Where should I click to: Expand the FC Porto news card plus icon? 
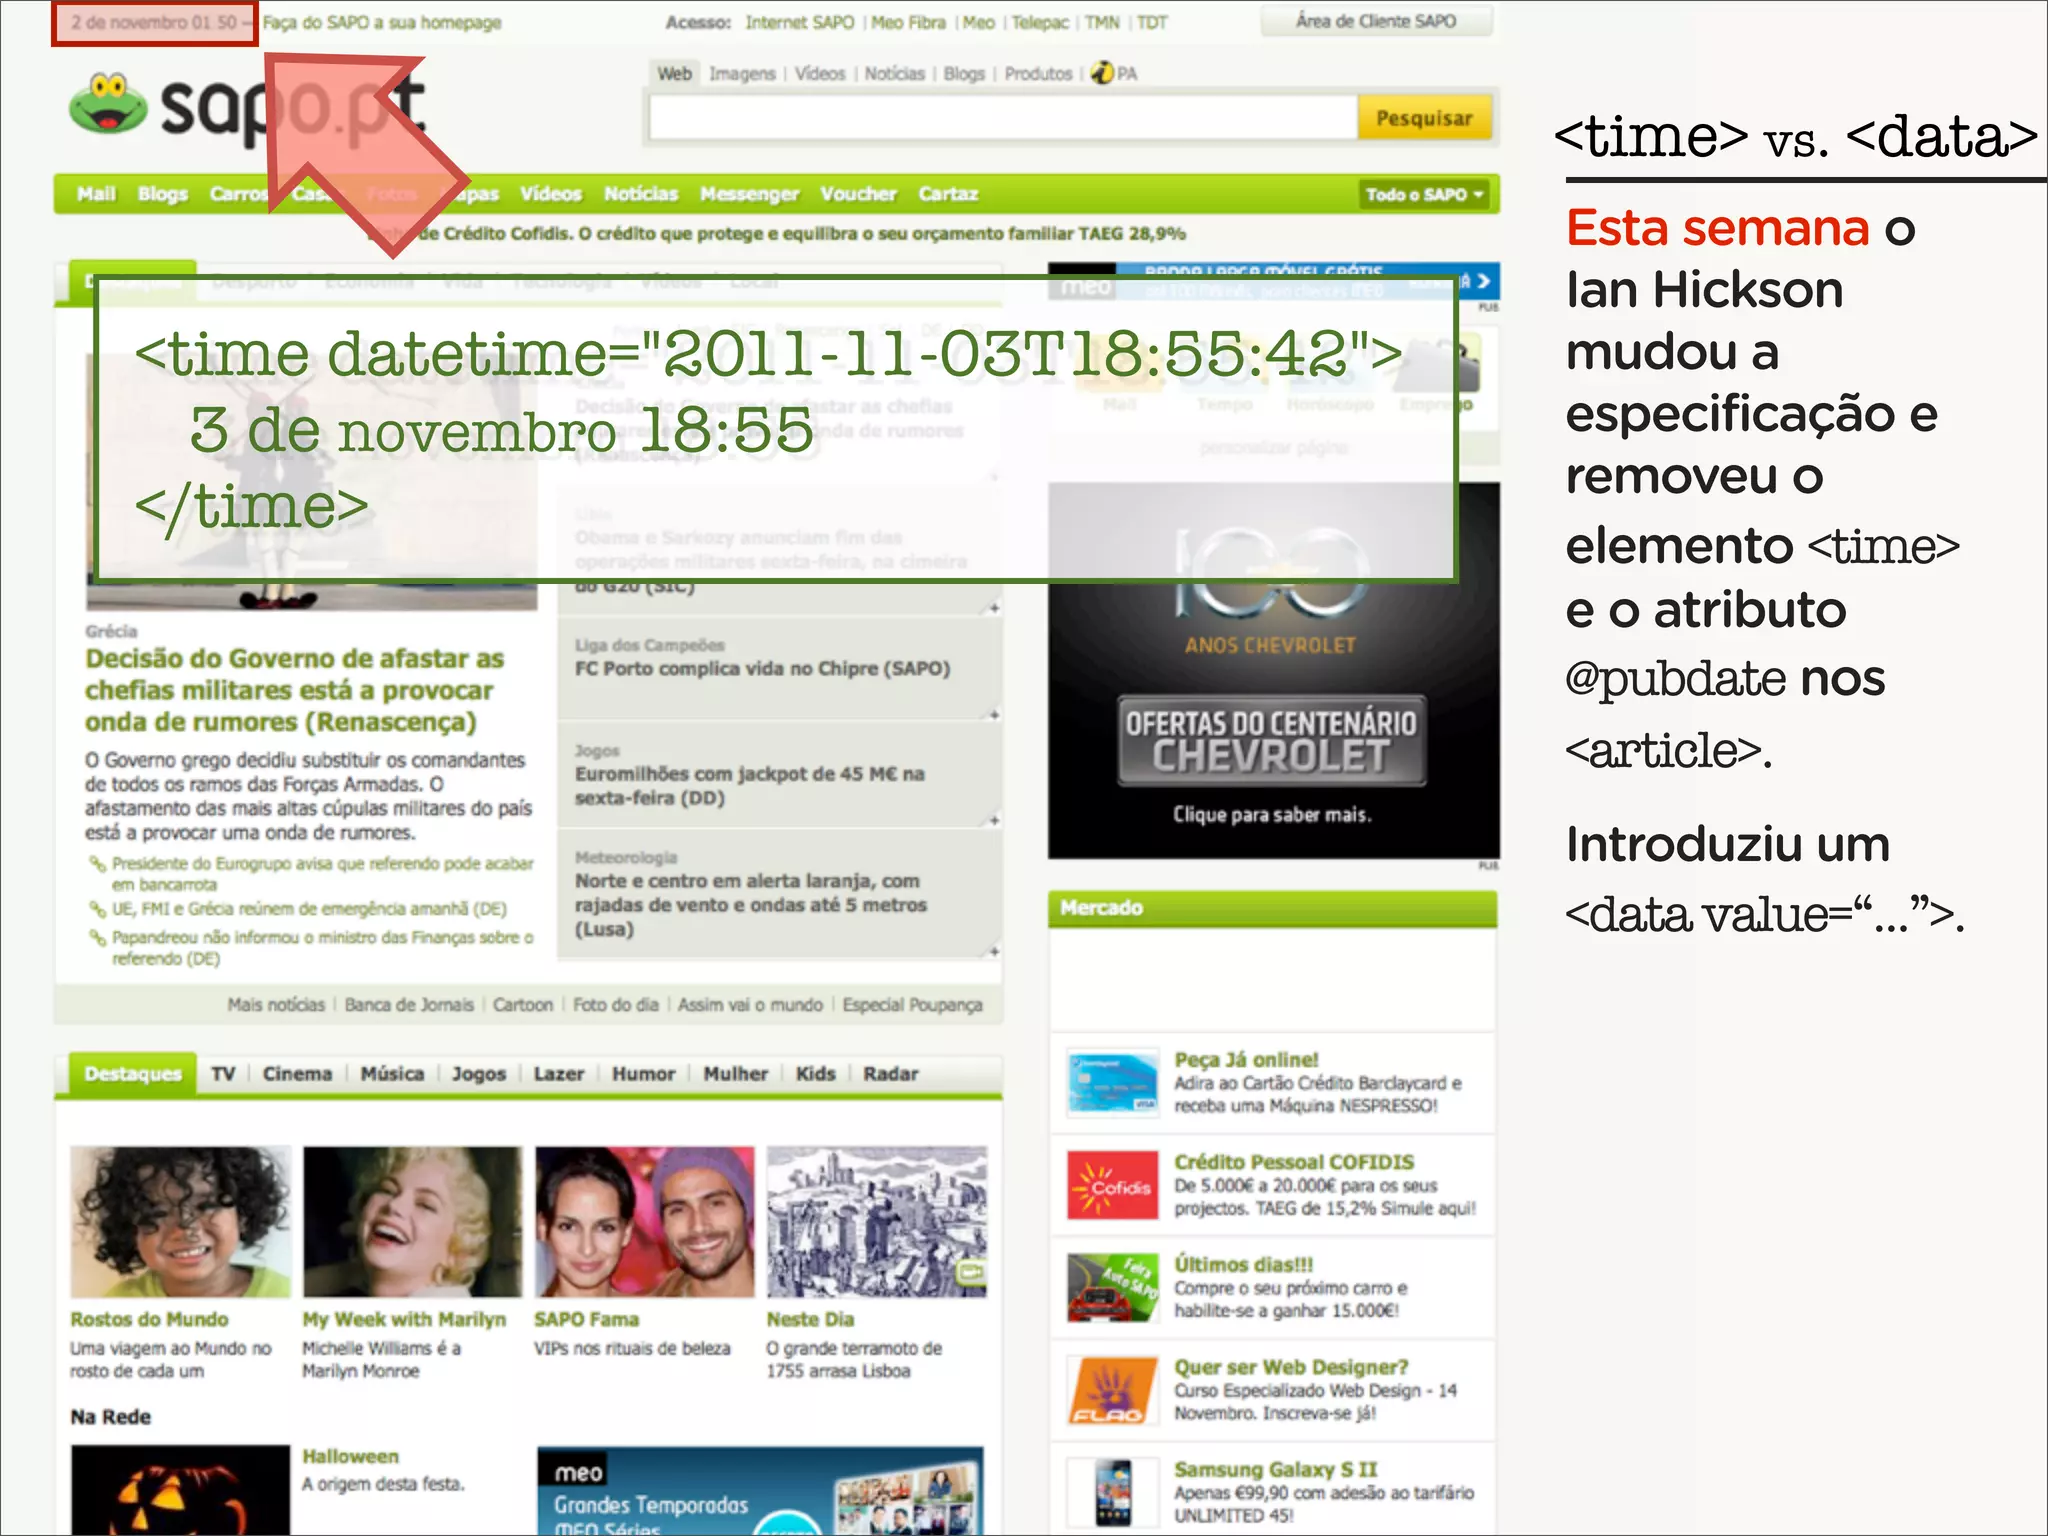[x=992, y=714]
